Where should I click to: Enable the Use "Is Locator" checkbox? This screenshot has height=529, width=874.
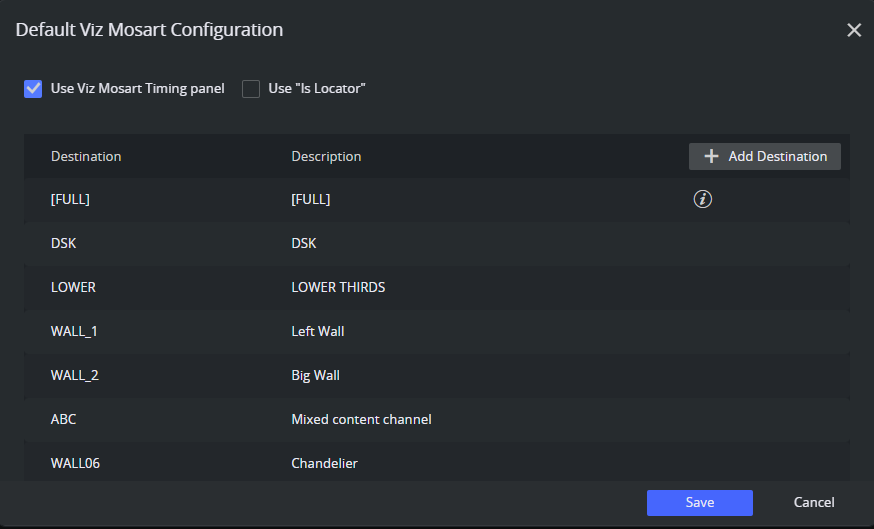tap(251, 89)
